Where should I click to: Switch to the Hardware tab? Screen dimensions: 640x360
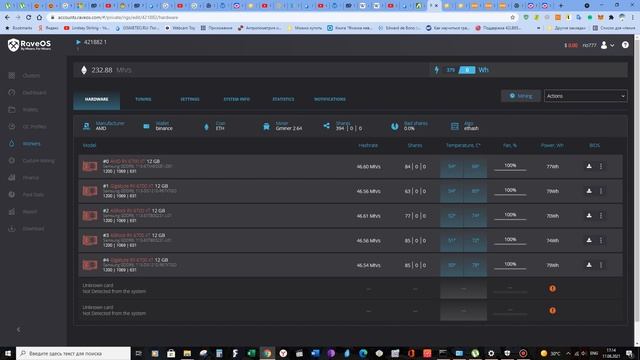point(97,99)
